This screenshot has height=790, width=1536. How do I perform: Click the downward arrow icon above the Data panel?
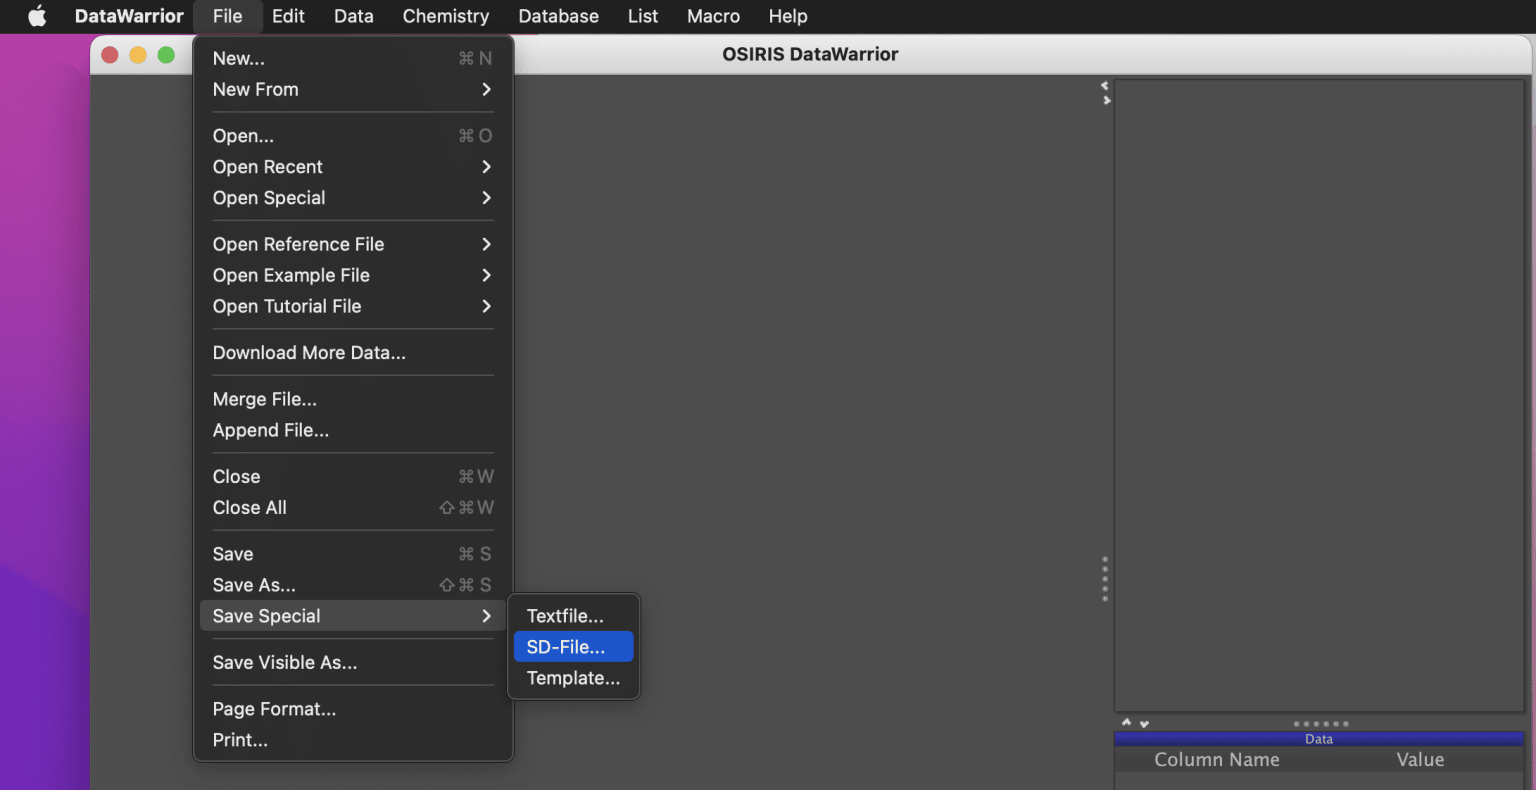pos(1143,722)
